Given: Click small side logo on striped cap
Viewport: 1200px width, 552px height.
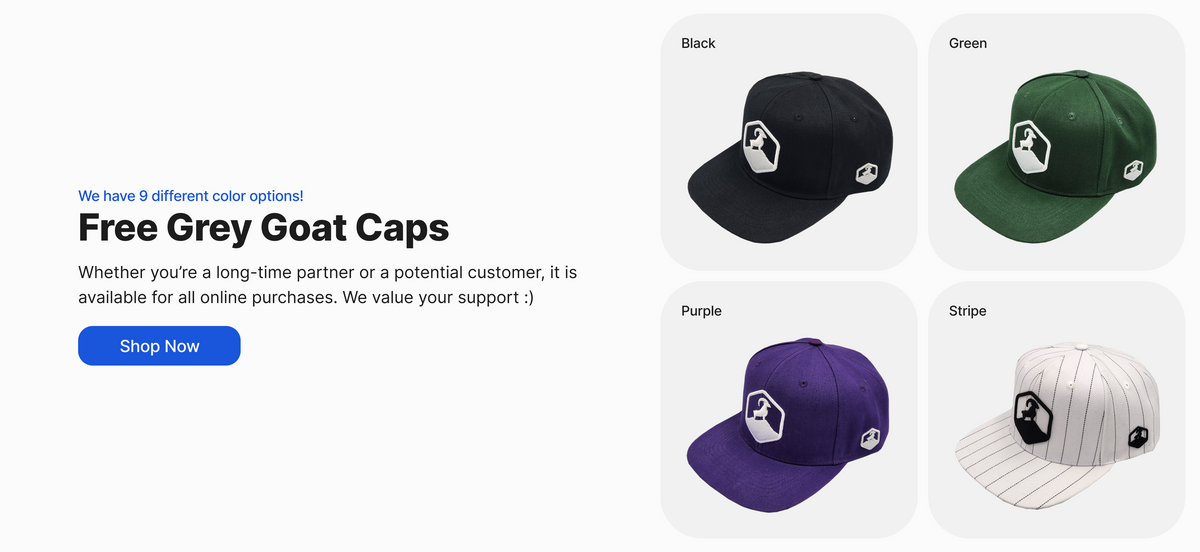Looking at the screenshot, I should pyautogui.click(x=1137, y=437).
